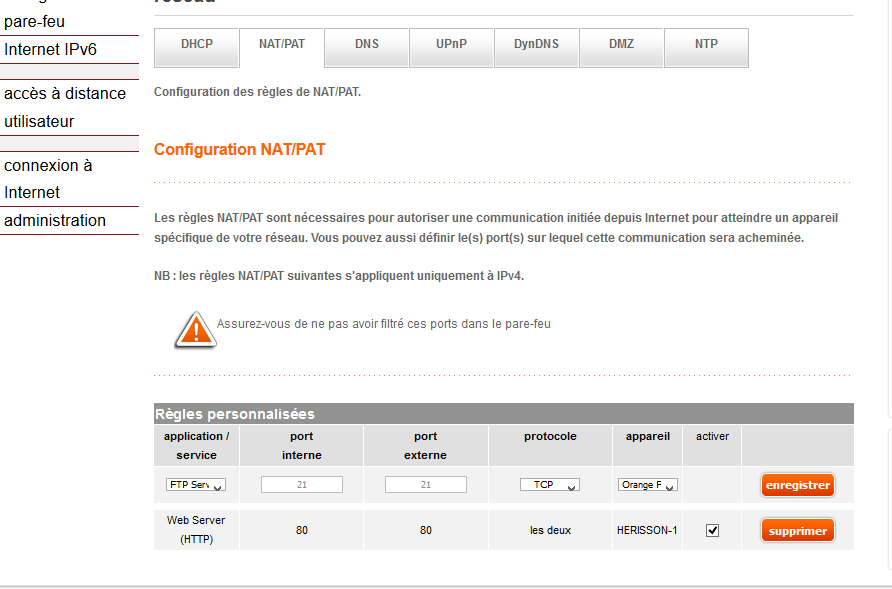The image size is (892, 589).
Task: Open the DynDNS settings tab
Action: [x=536, y=47]
